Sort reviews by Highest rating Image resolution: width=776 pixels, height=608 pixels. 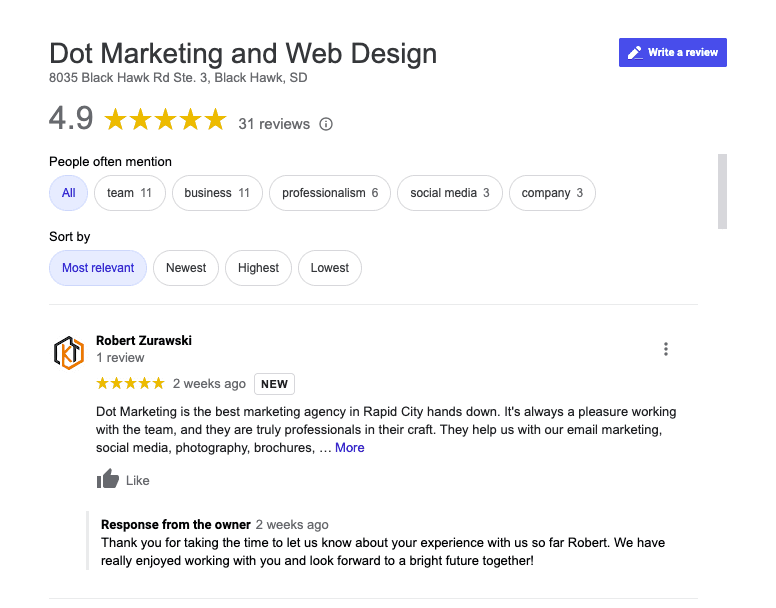click(258, 268)
